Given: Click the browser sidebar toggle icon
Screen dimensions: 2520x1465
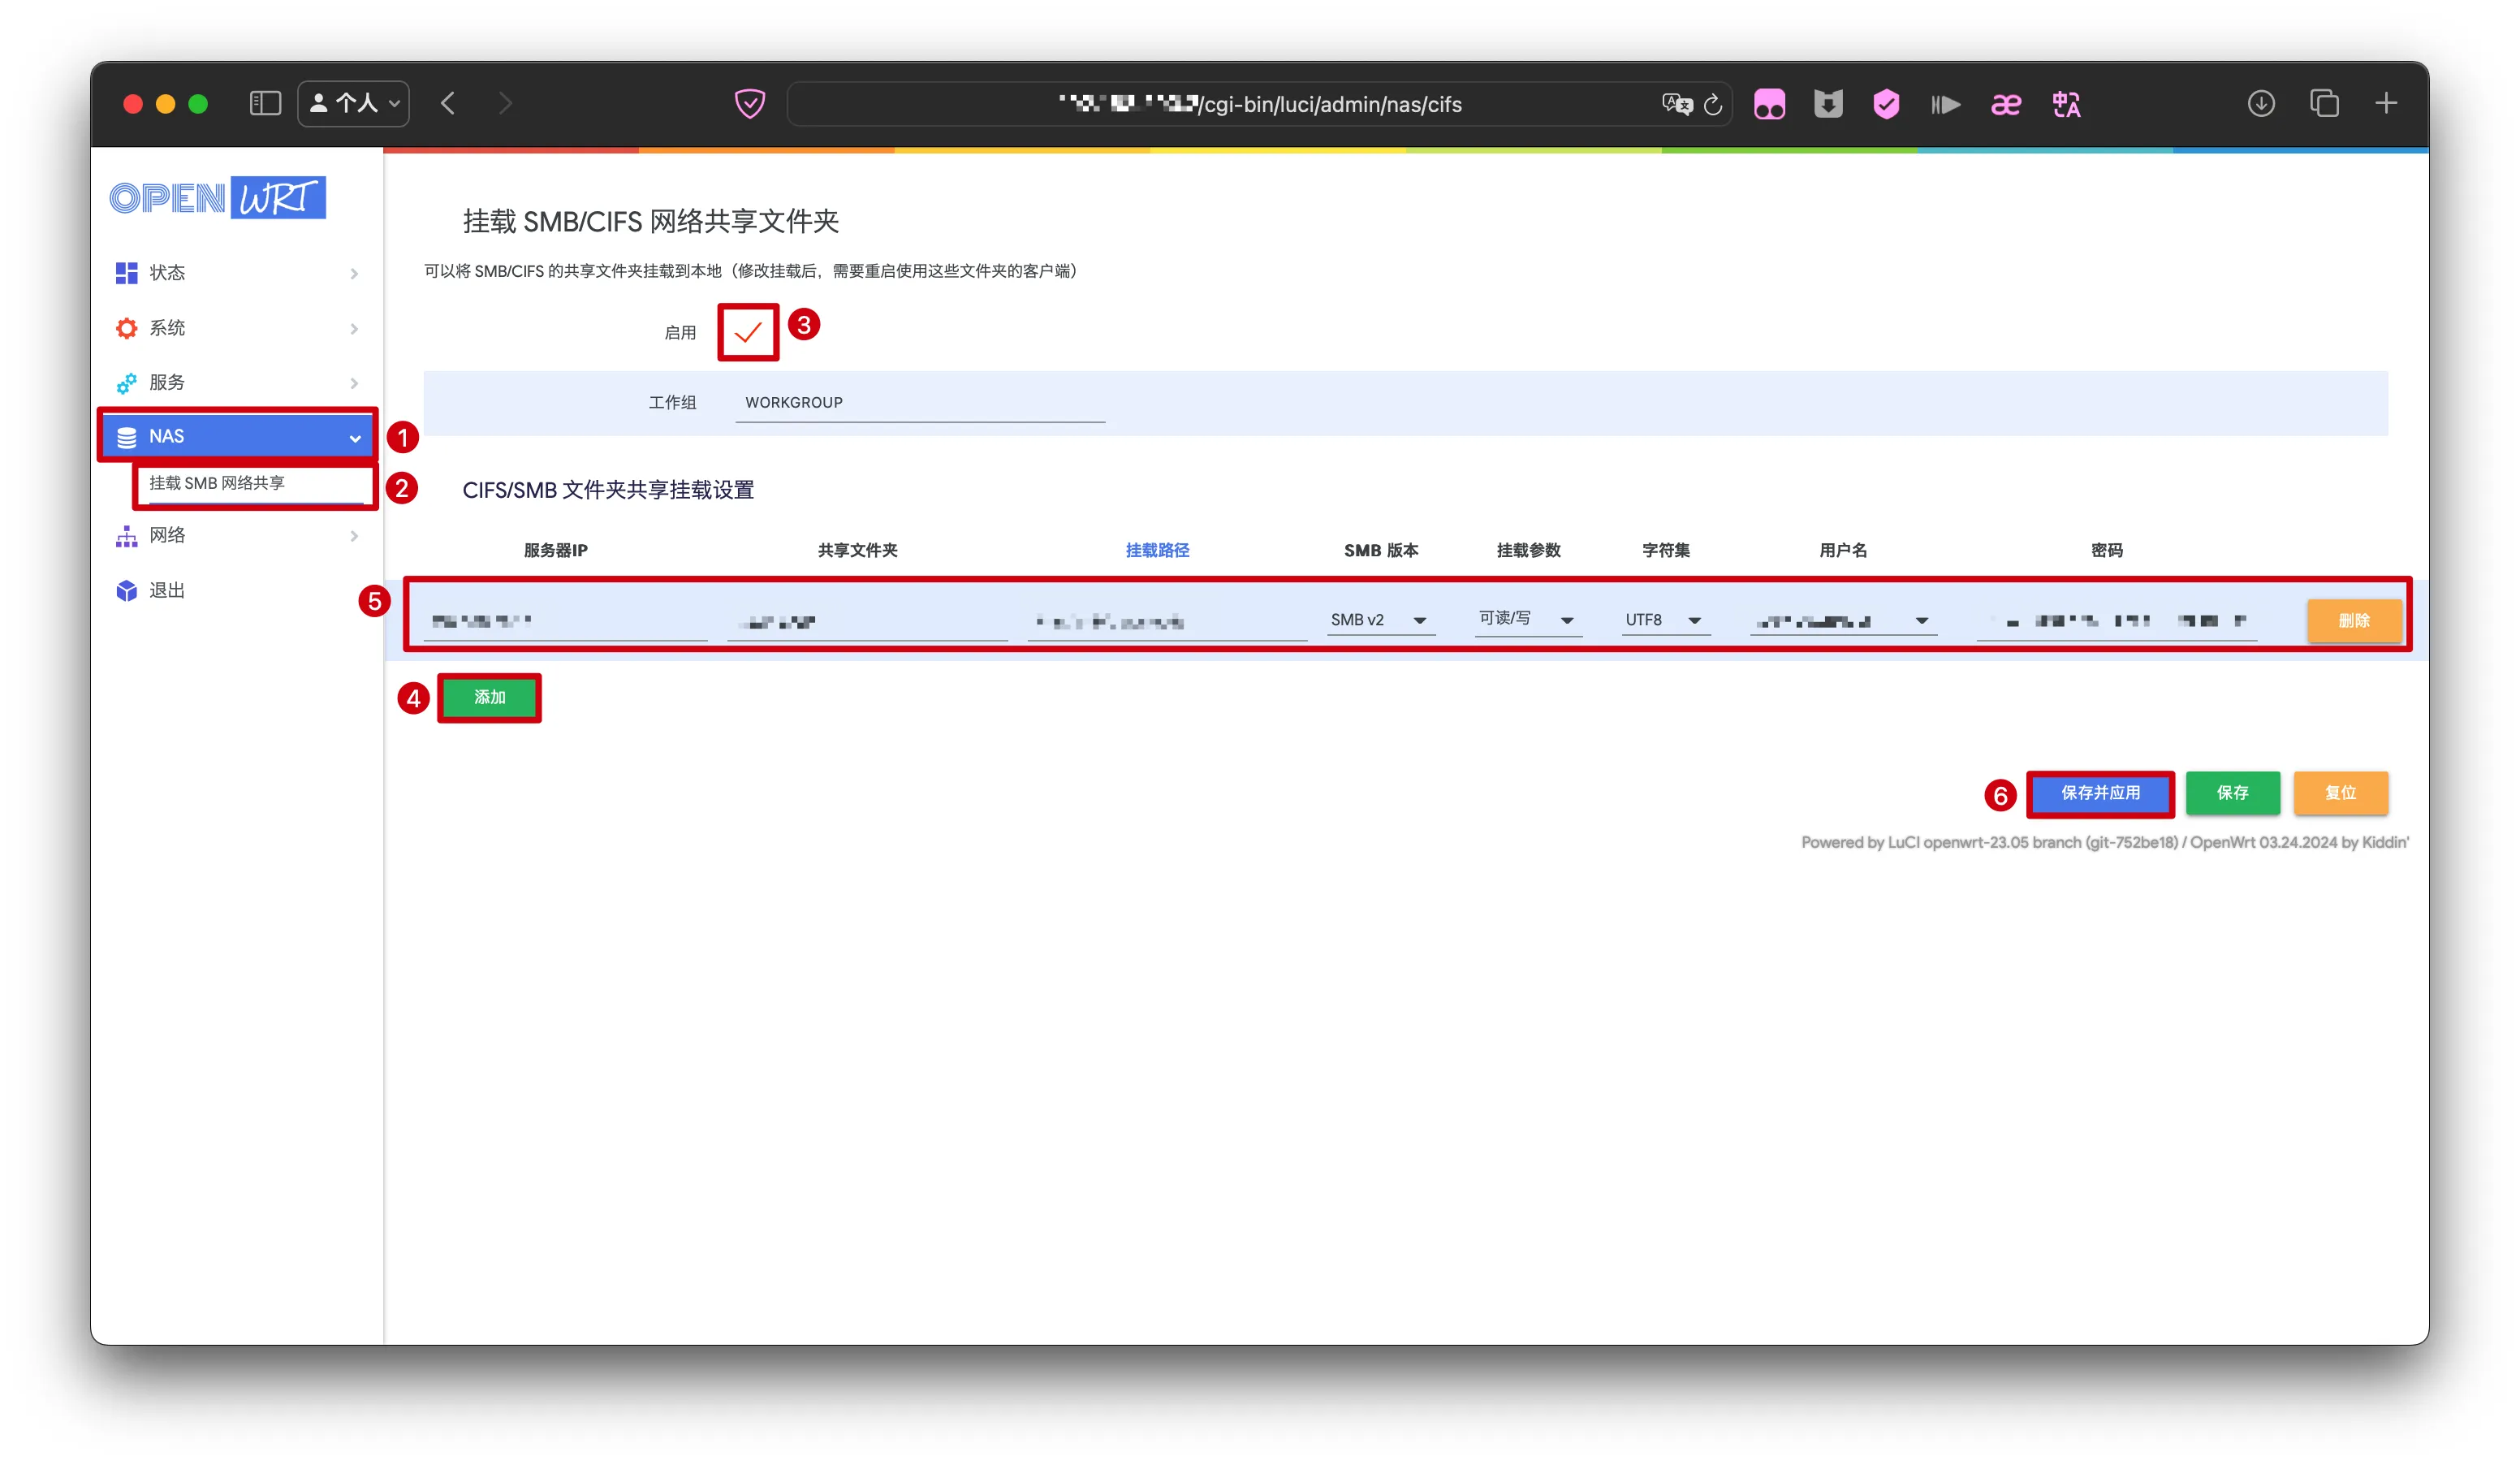Looking at the screenshot, I should pyautogui.click(x=265, y=103).
